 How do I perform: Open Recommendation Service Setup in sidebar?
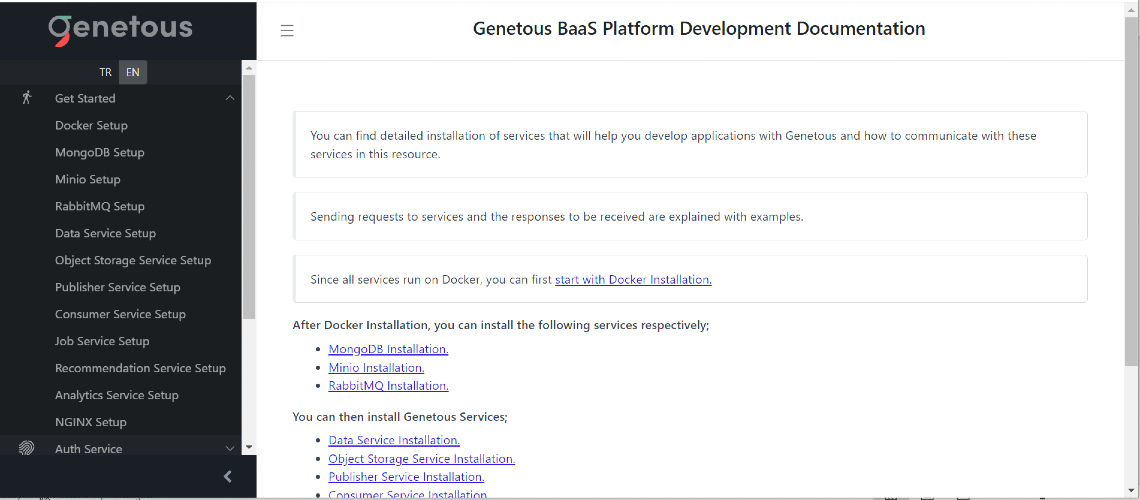pos(140,368)
